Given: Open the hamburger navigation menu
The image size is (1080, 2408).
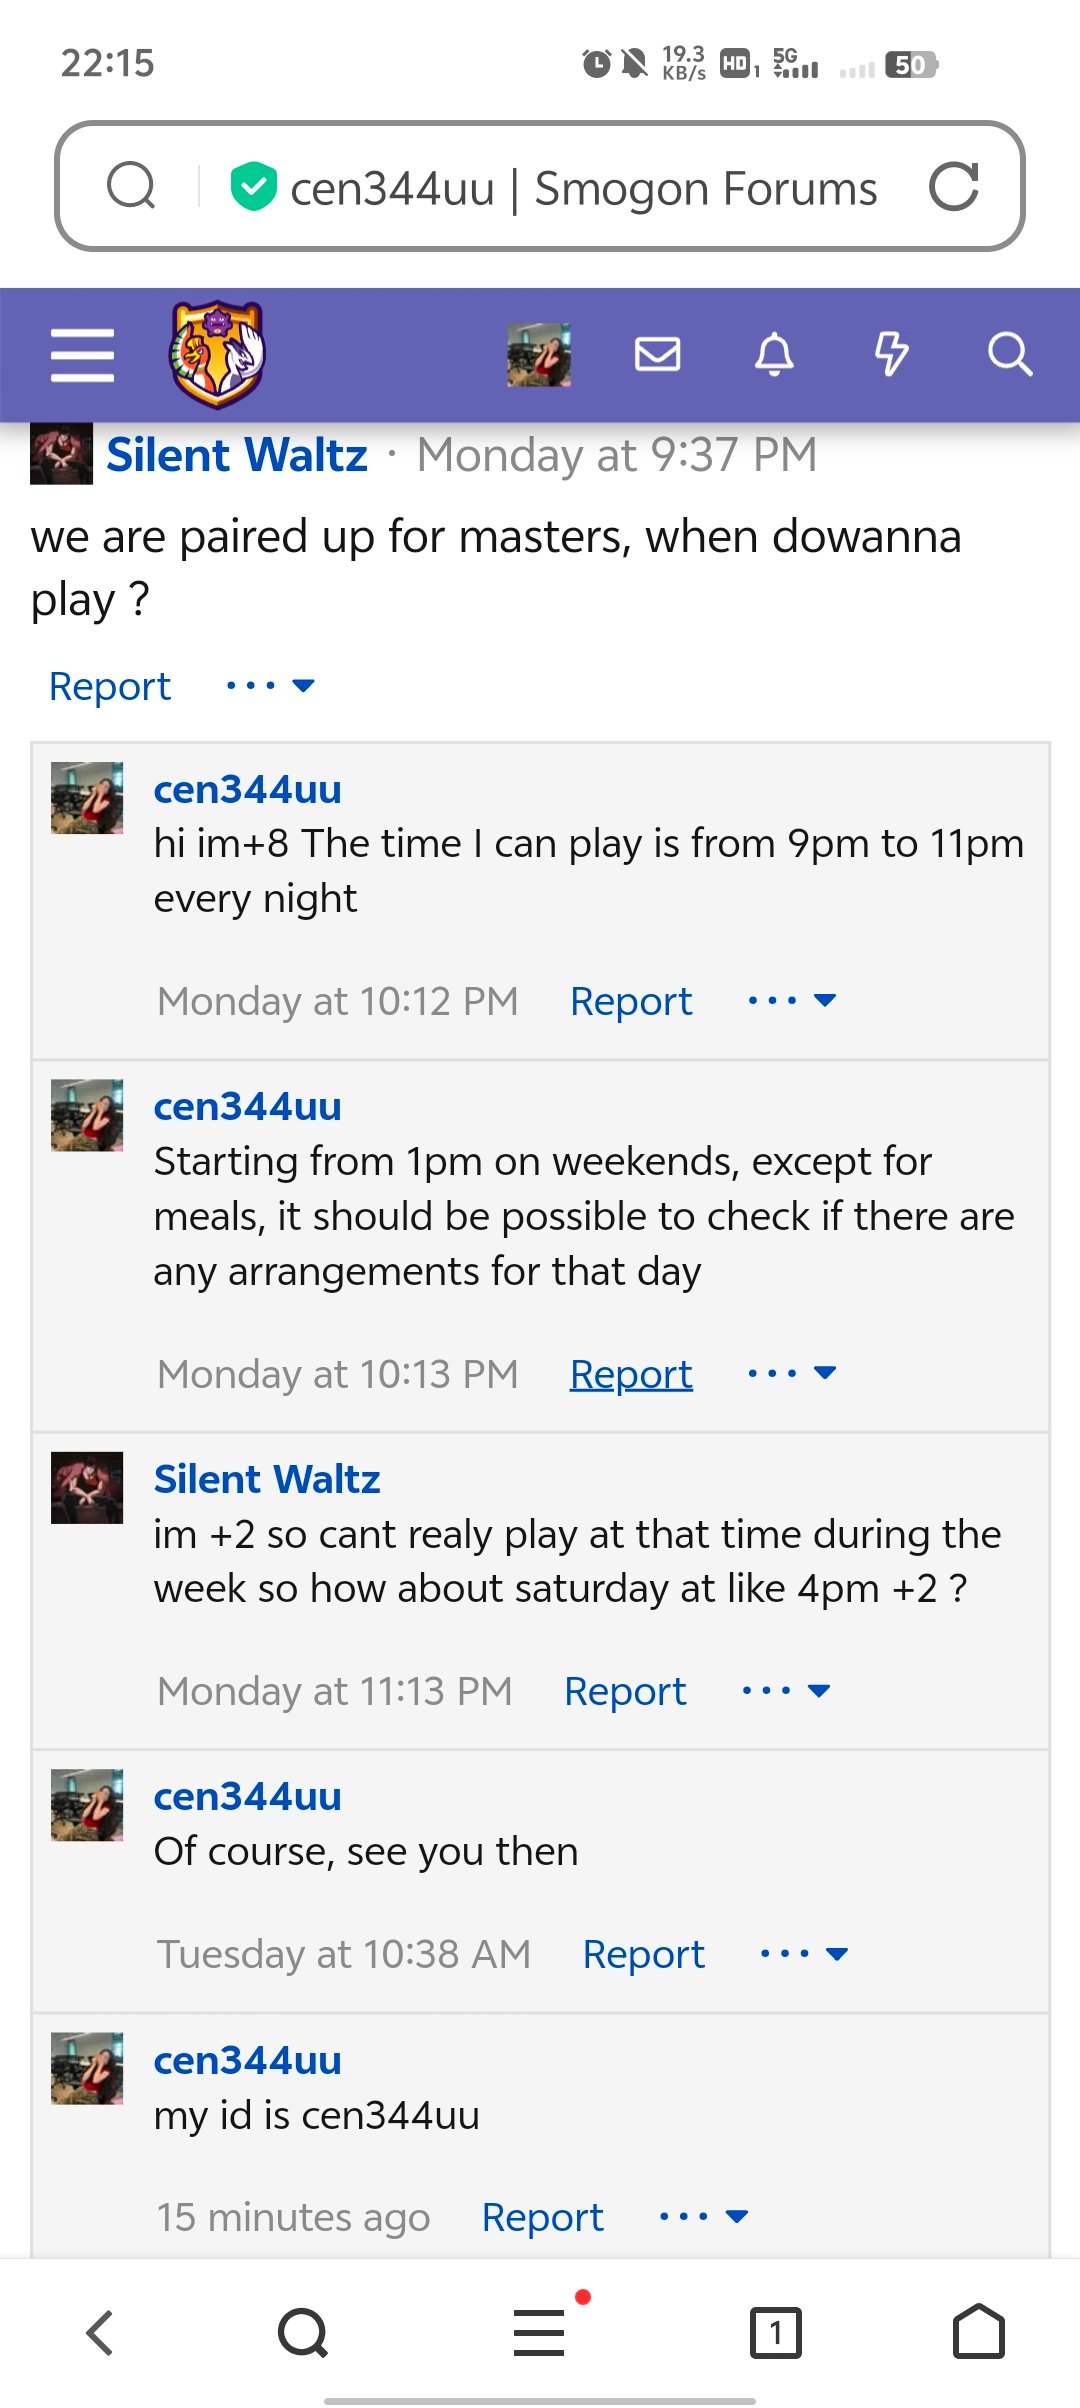Looking at the screenshot, I should (x=83, y=355).
